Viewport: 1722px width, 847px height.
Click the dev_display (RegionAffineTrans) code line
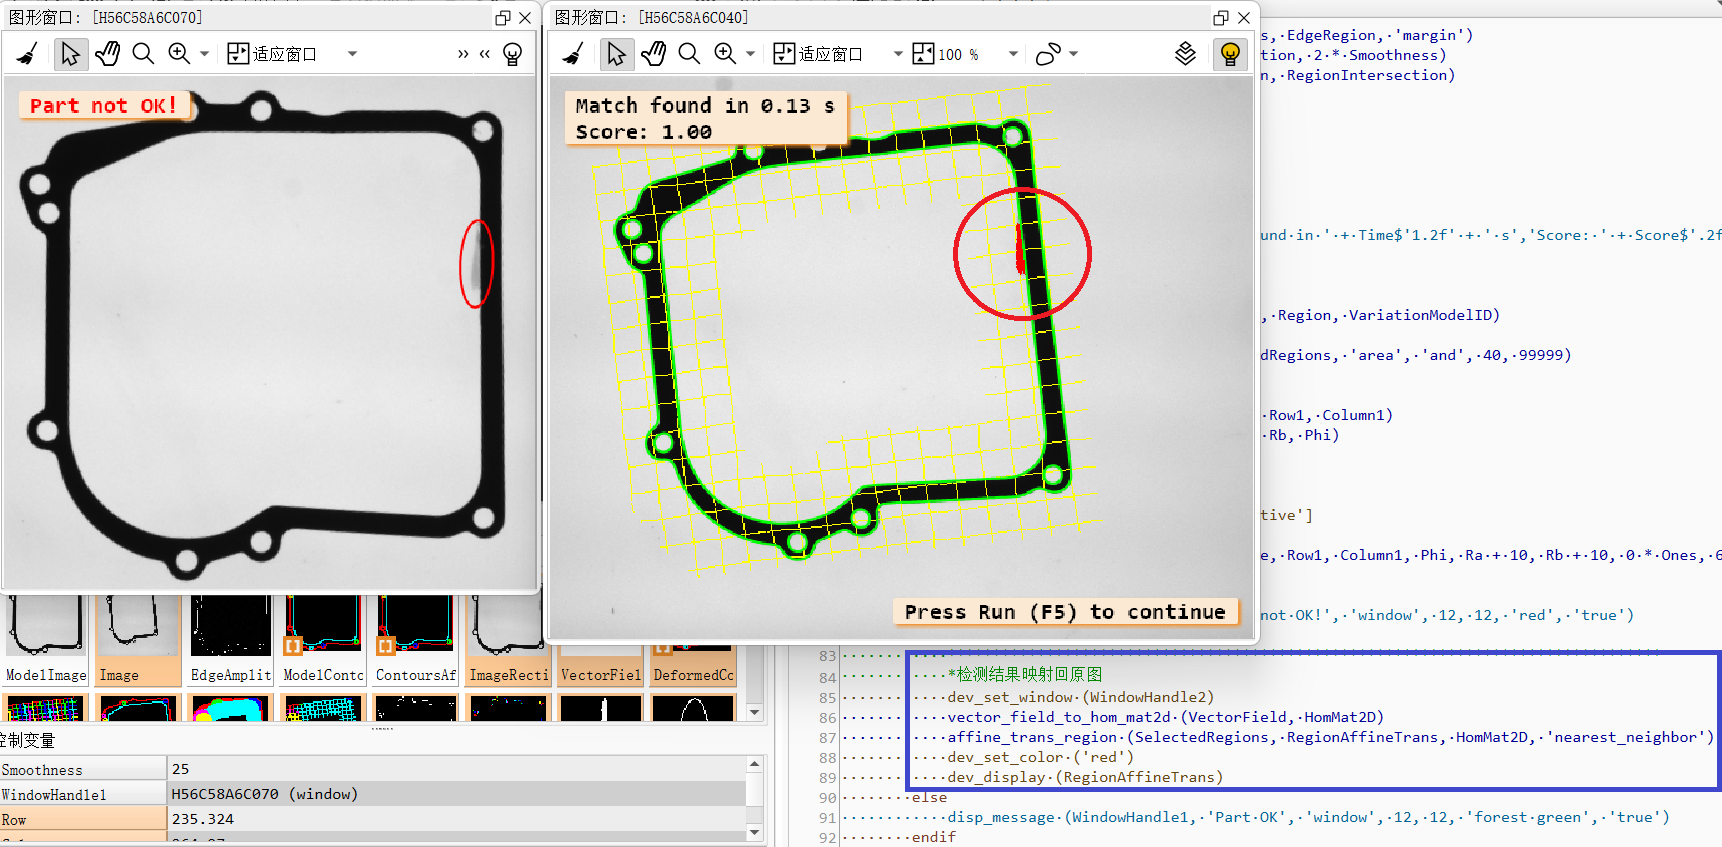[x=1085, y=777]
